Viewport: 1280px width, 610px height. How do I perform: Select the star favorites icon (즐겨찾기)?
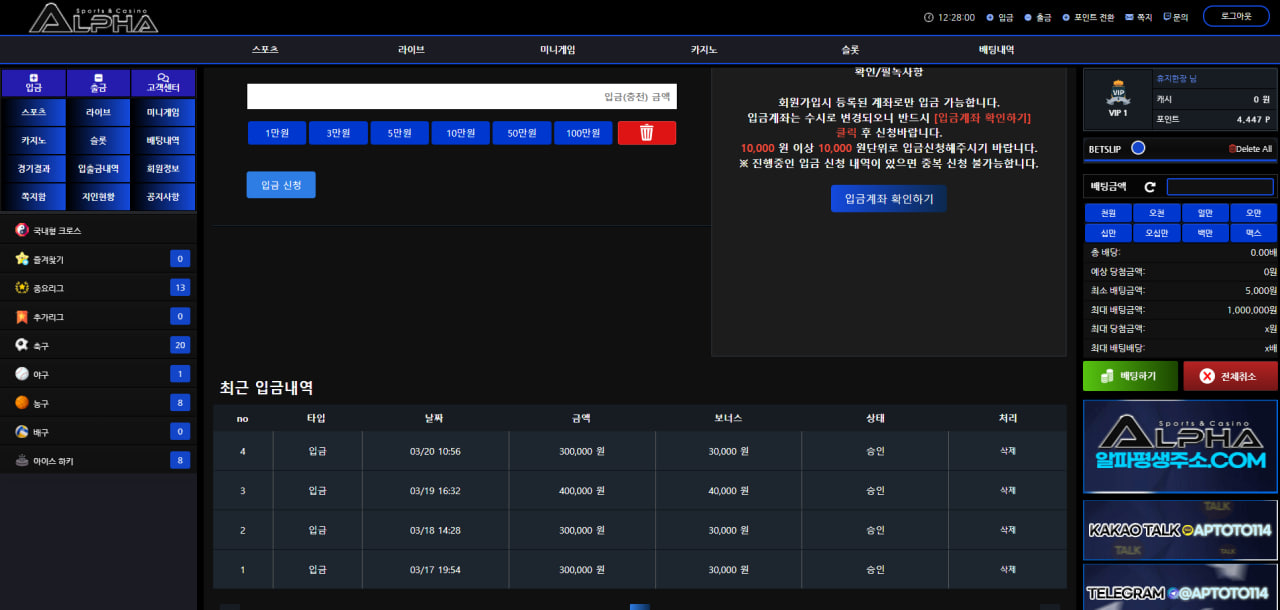coord(22,259)
